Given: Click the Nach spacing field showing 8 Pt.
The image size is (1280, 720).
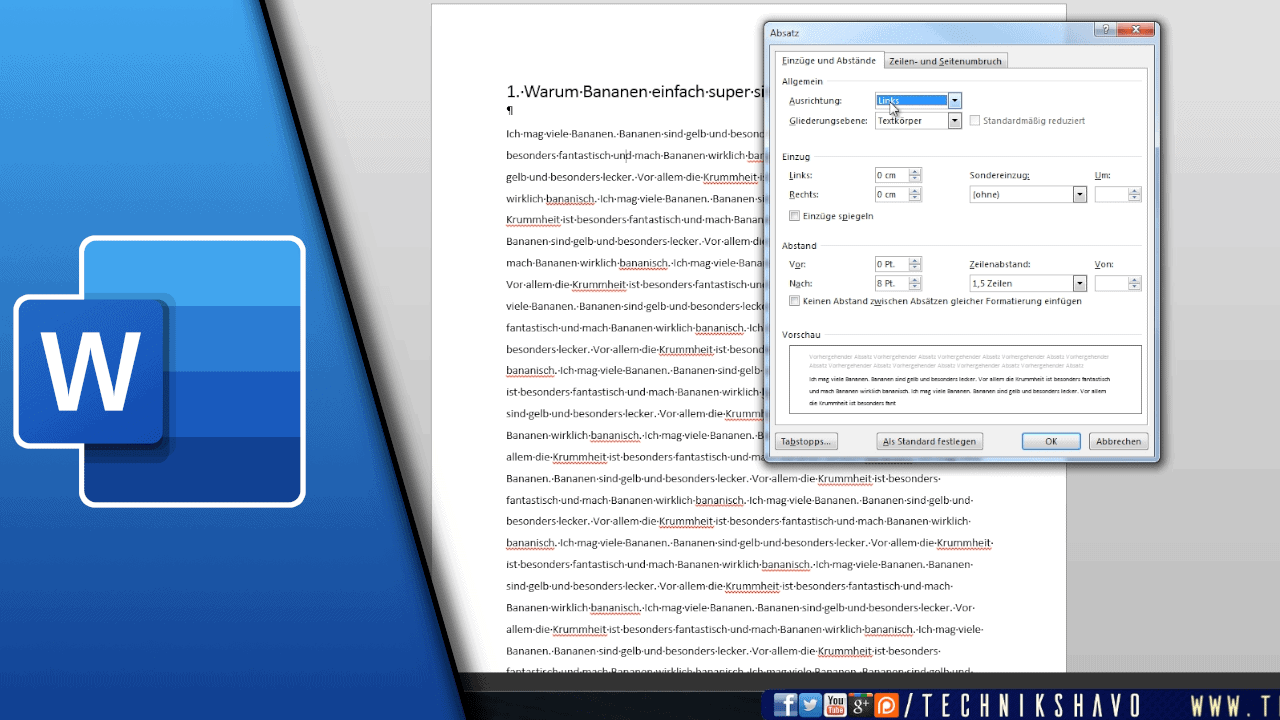Looking at the screenshot, I should 891,284.
